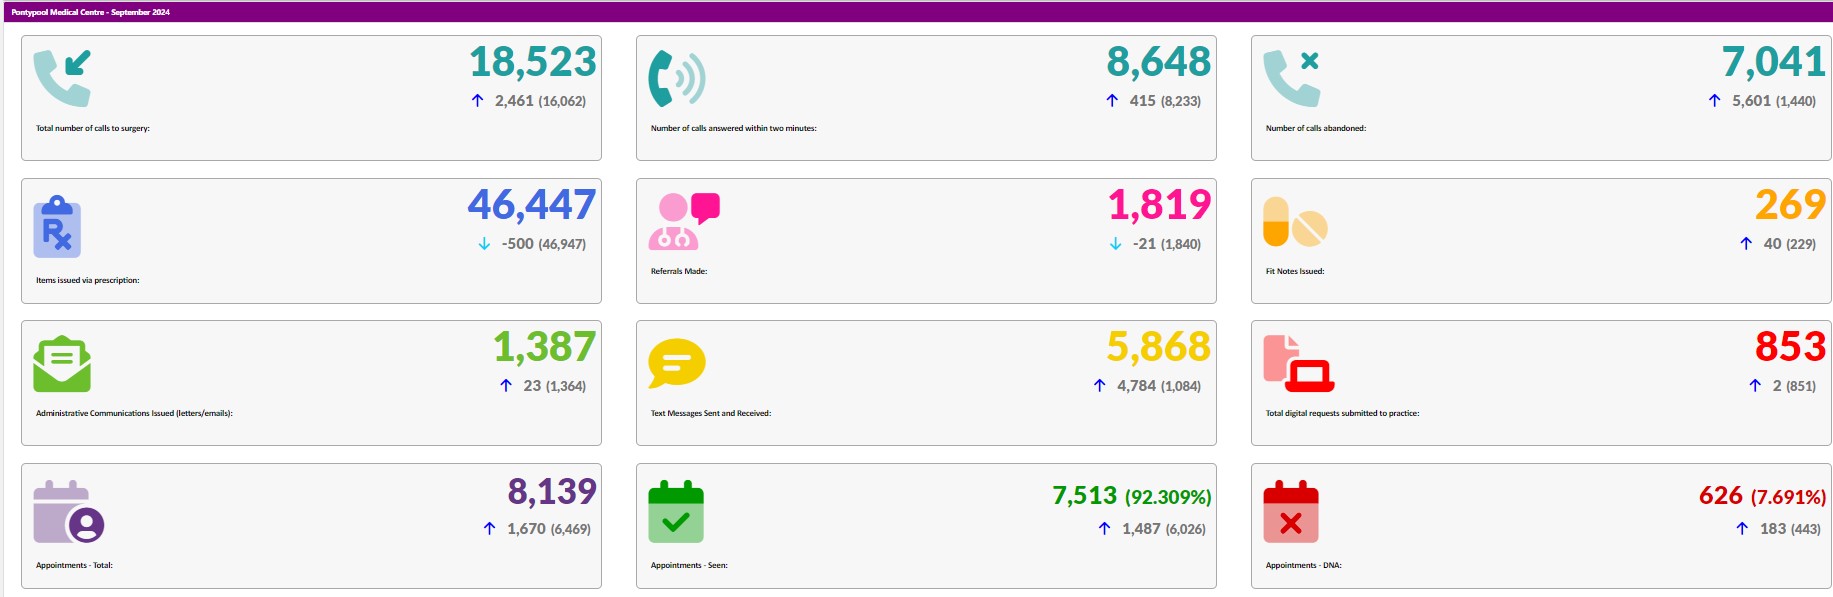
Task: Click the Pontypool Medical Centre header title
Action: (x=90, y=12)
